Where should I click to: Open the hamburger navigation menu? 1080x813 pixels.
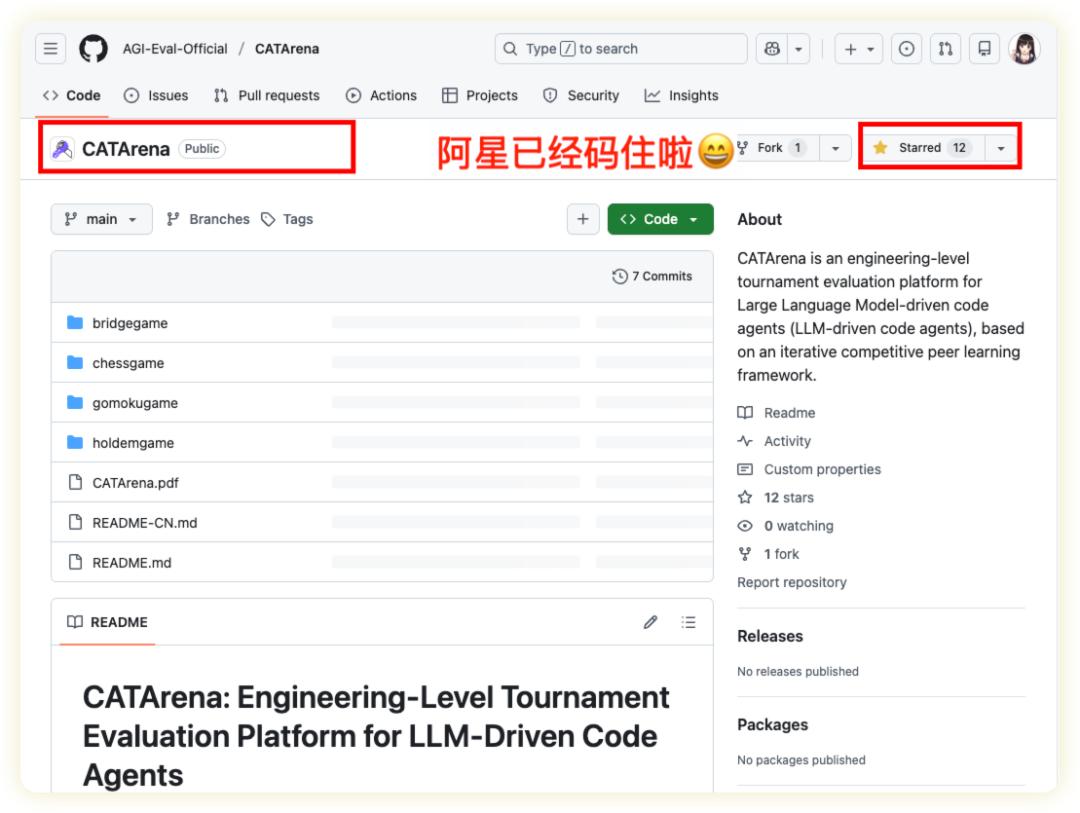(51, 49)
